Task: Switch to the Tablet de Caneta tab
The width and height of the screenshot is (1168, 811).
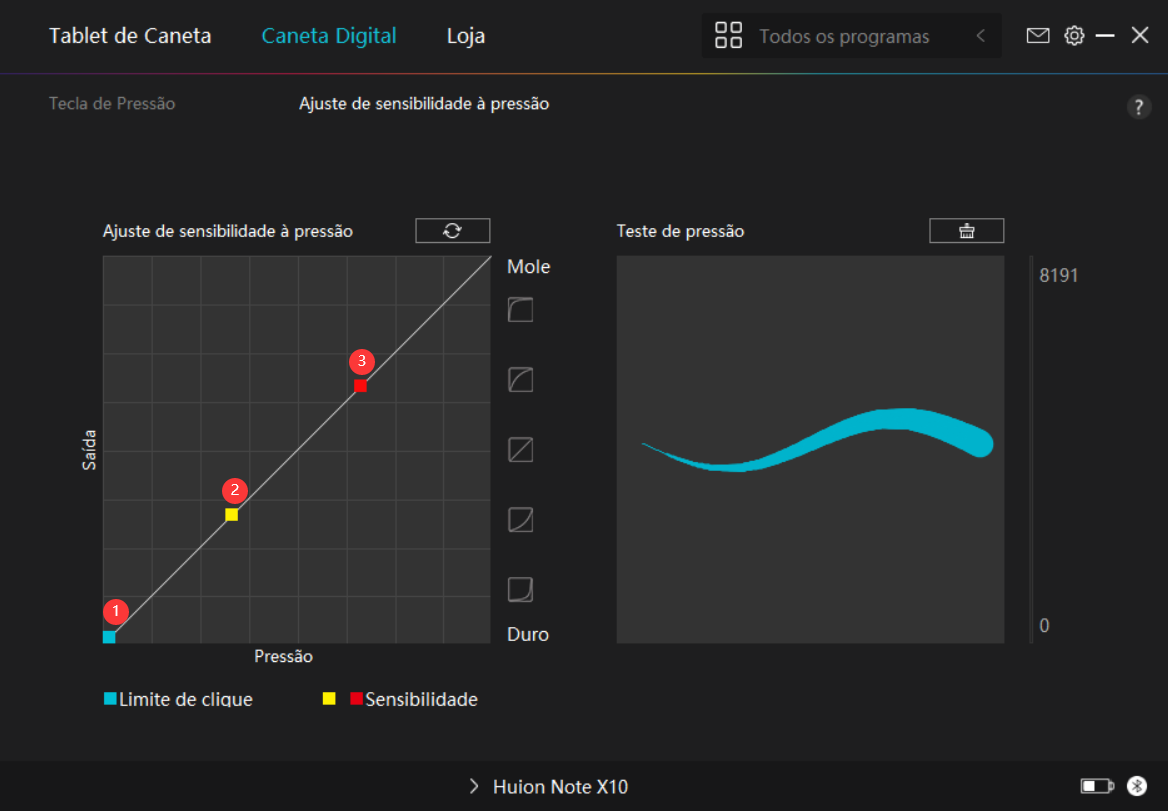Action: point(130,36)
